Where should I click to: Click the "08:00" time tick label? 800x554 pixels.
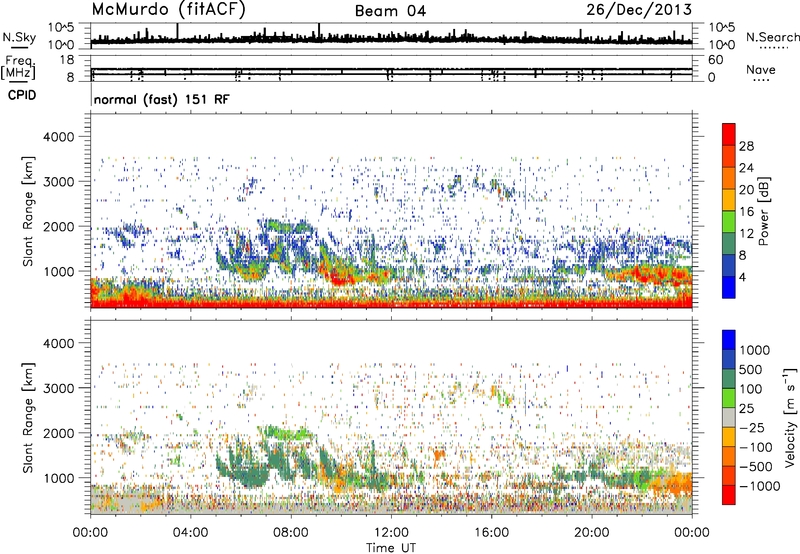tap(291, 533)
